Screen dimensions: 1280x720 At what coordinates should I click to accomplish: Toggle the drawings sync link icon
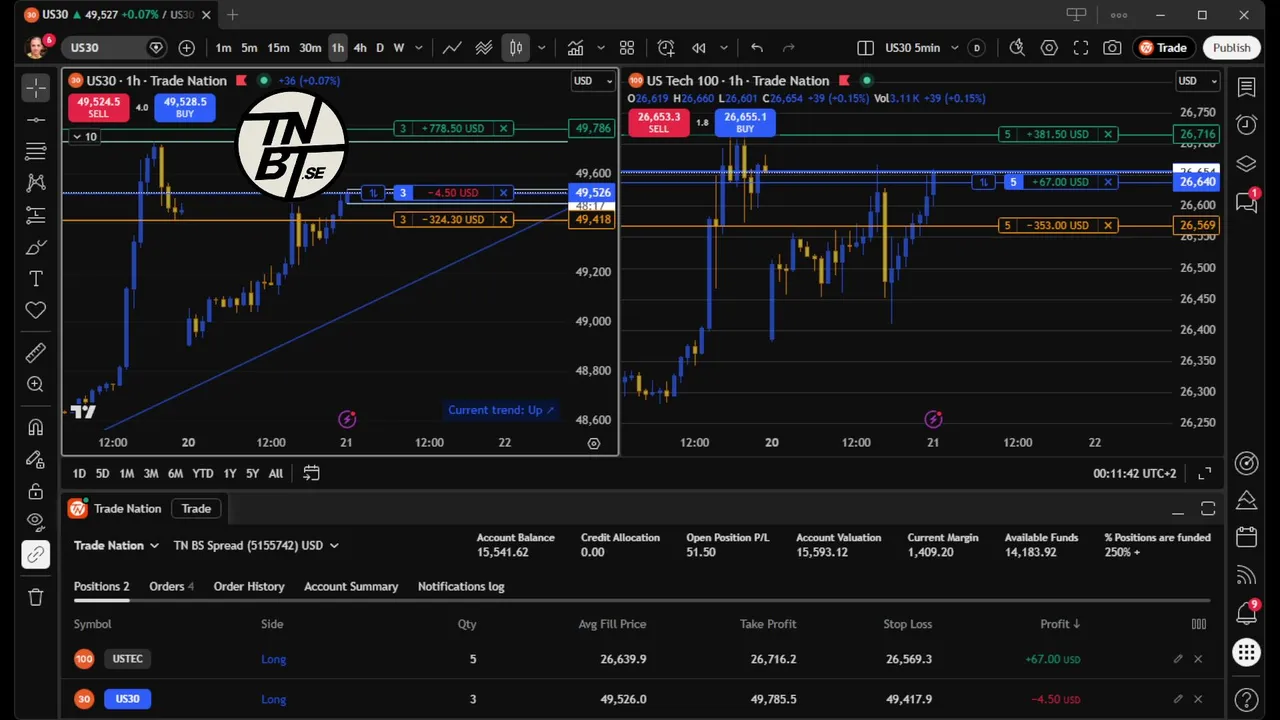(36, 555)
